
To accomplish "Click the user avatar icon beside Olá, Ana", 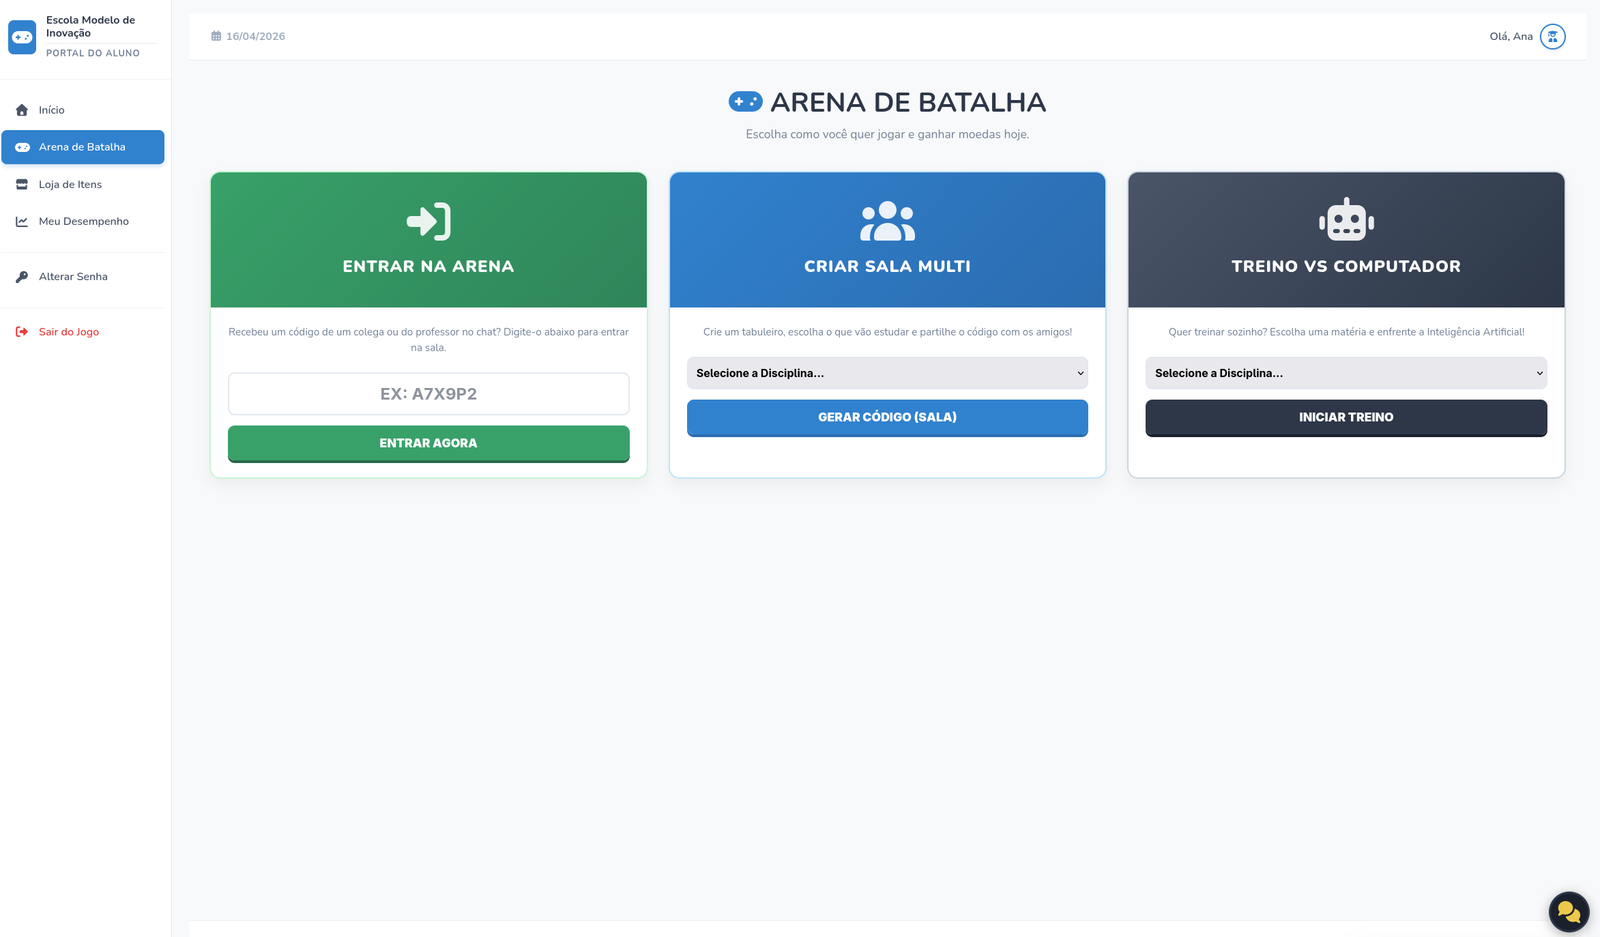I will click(1552, 37).
